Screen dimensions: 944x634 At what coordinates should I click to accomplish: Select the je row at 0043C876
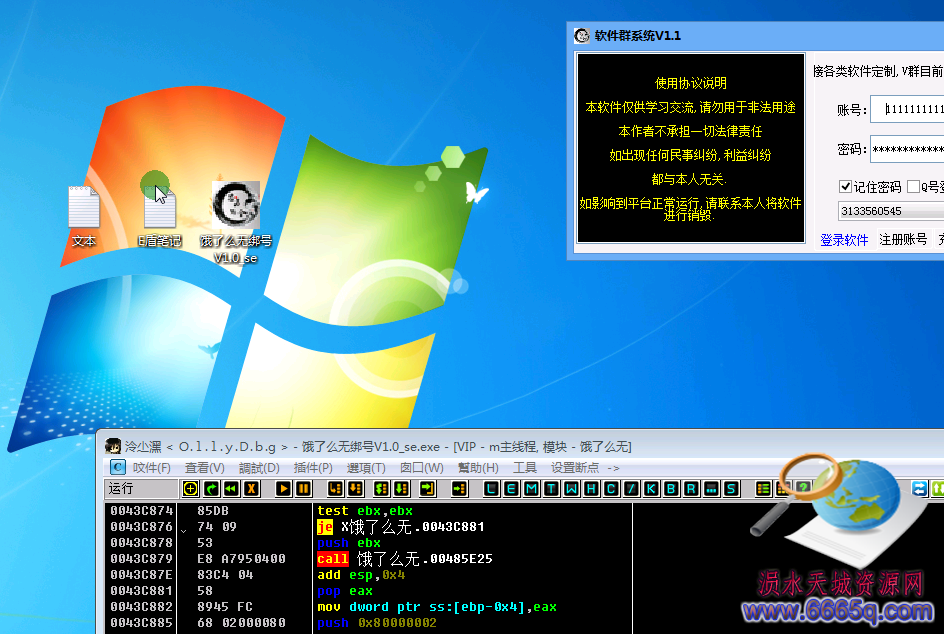click(x=368, y=527)
